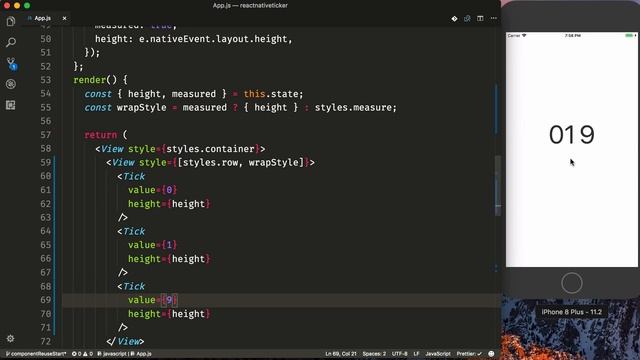The image size is (640, 360).
Task: Place cursor on render() method name
Action: click(89, 80)
